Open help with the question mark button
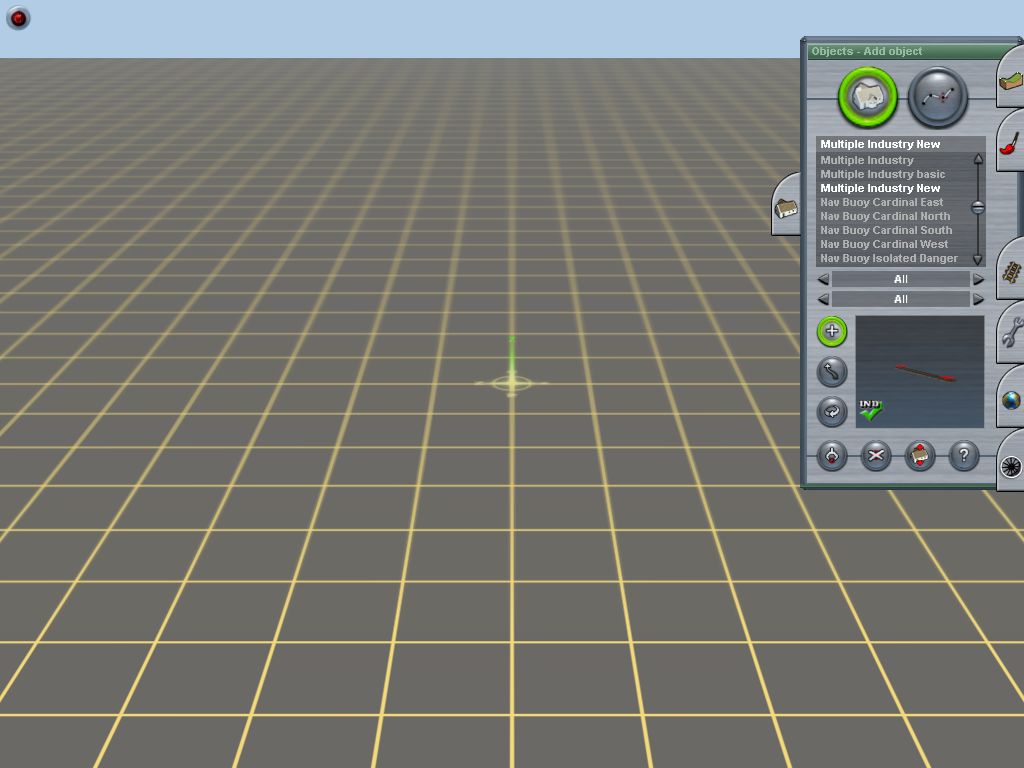Viewport: 1024px width, 768px height. 963,456
